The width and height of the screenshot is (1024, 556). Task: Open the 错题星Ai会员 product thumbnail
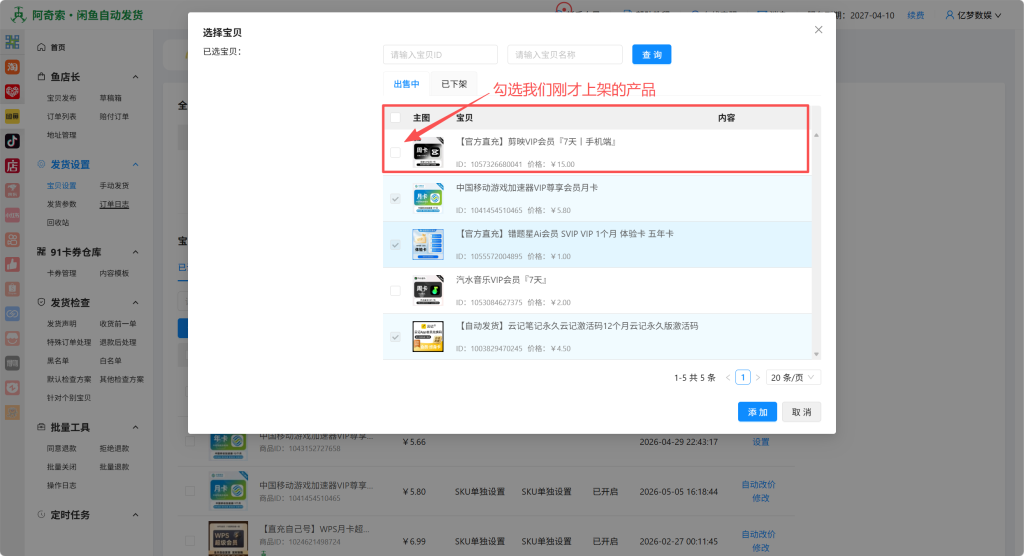(x=428, y=244)
